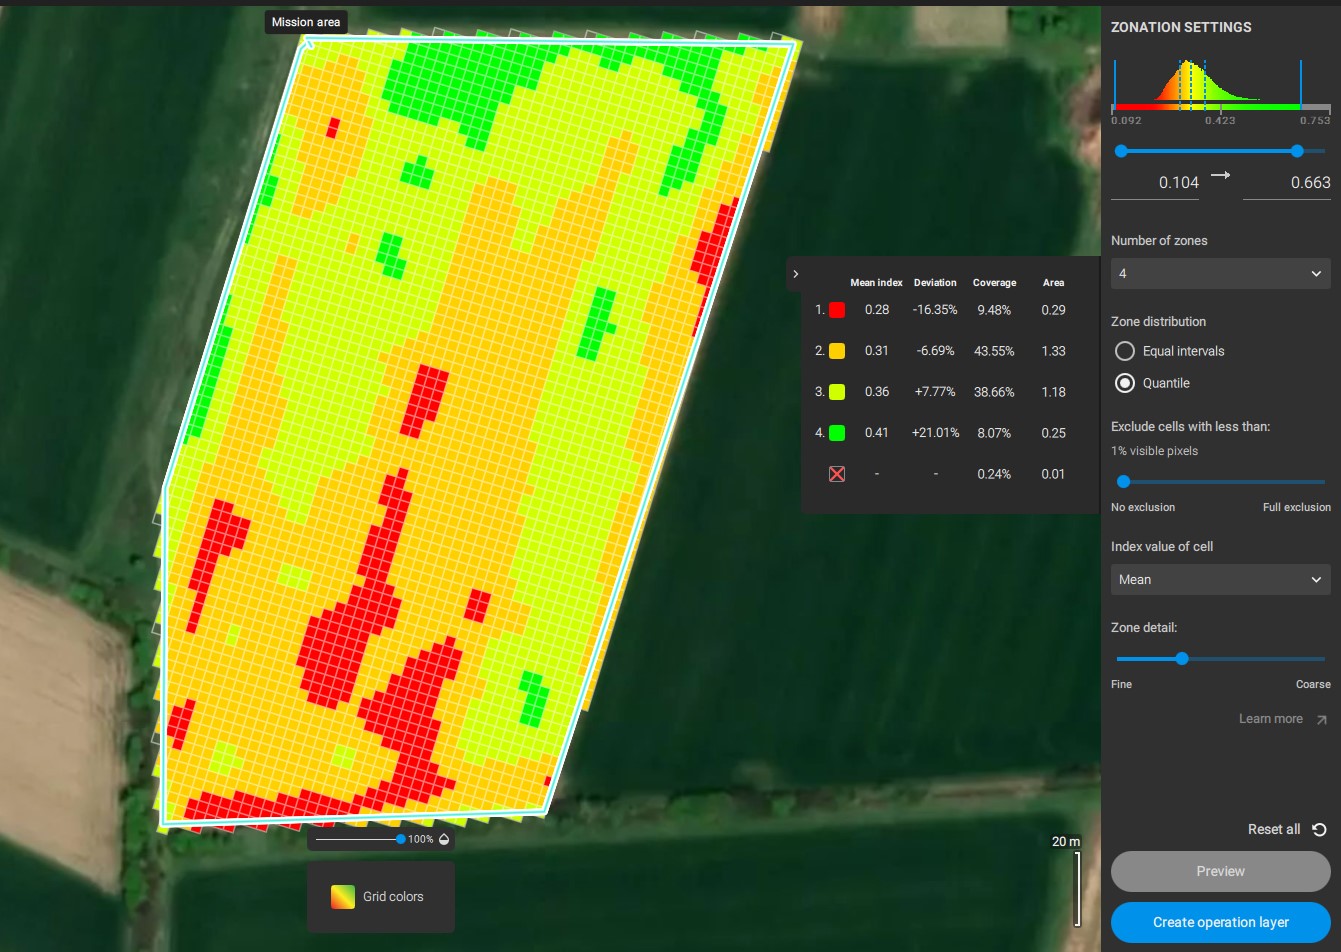Click the opacity droplet icon beside 100%
The image size is (1341, 952).
pos(444,839)
